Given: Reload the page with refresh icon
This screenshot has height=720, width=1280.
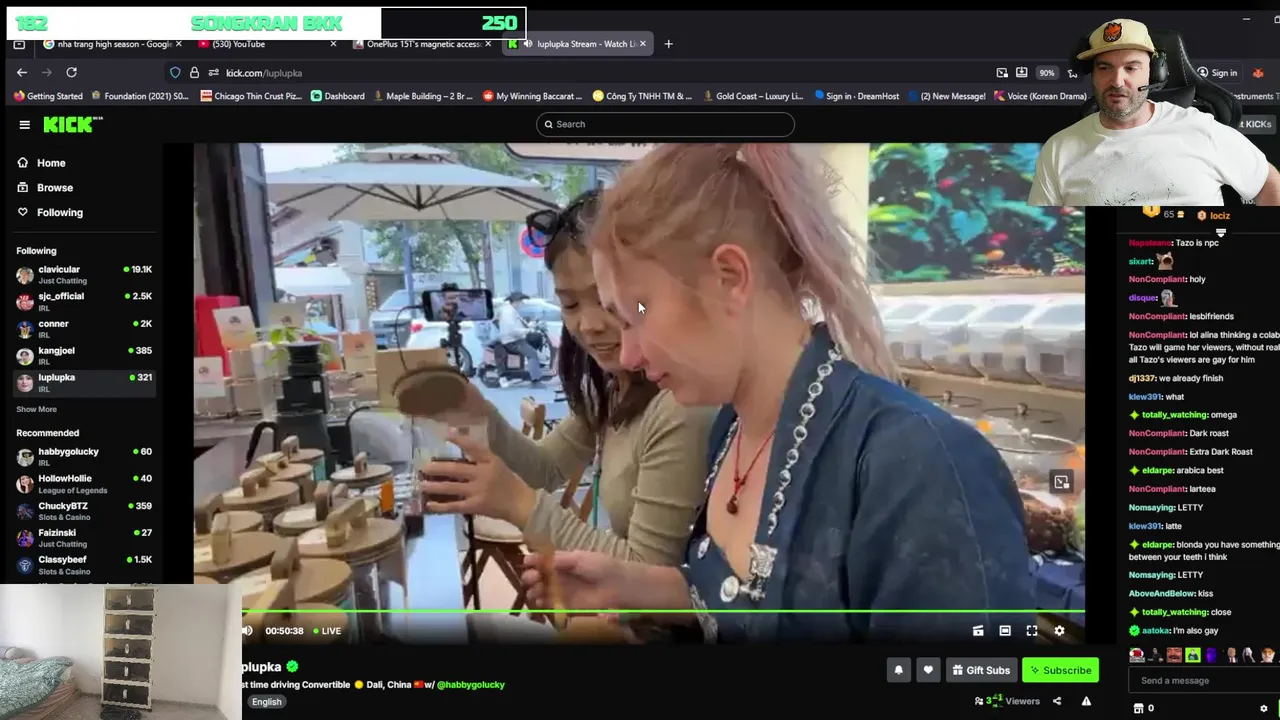Looking at the screenshot, I should [71, 73].
